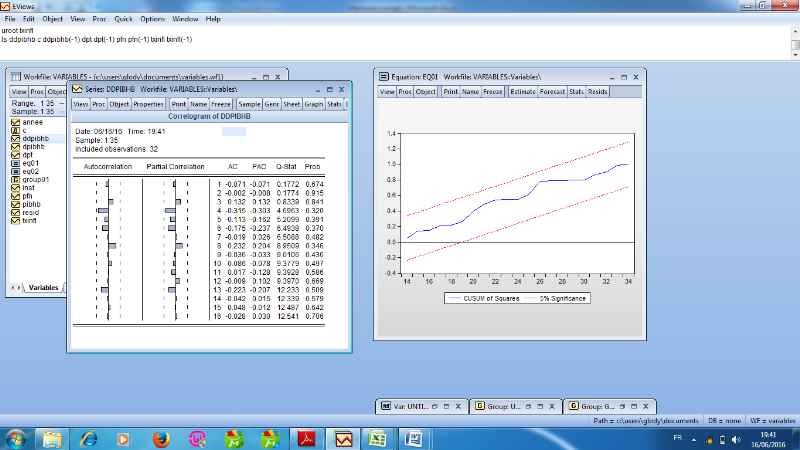The image size is (800, 450).
Task: Select the group01 object icon in workfile
Action: [x=15, y=180]
